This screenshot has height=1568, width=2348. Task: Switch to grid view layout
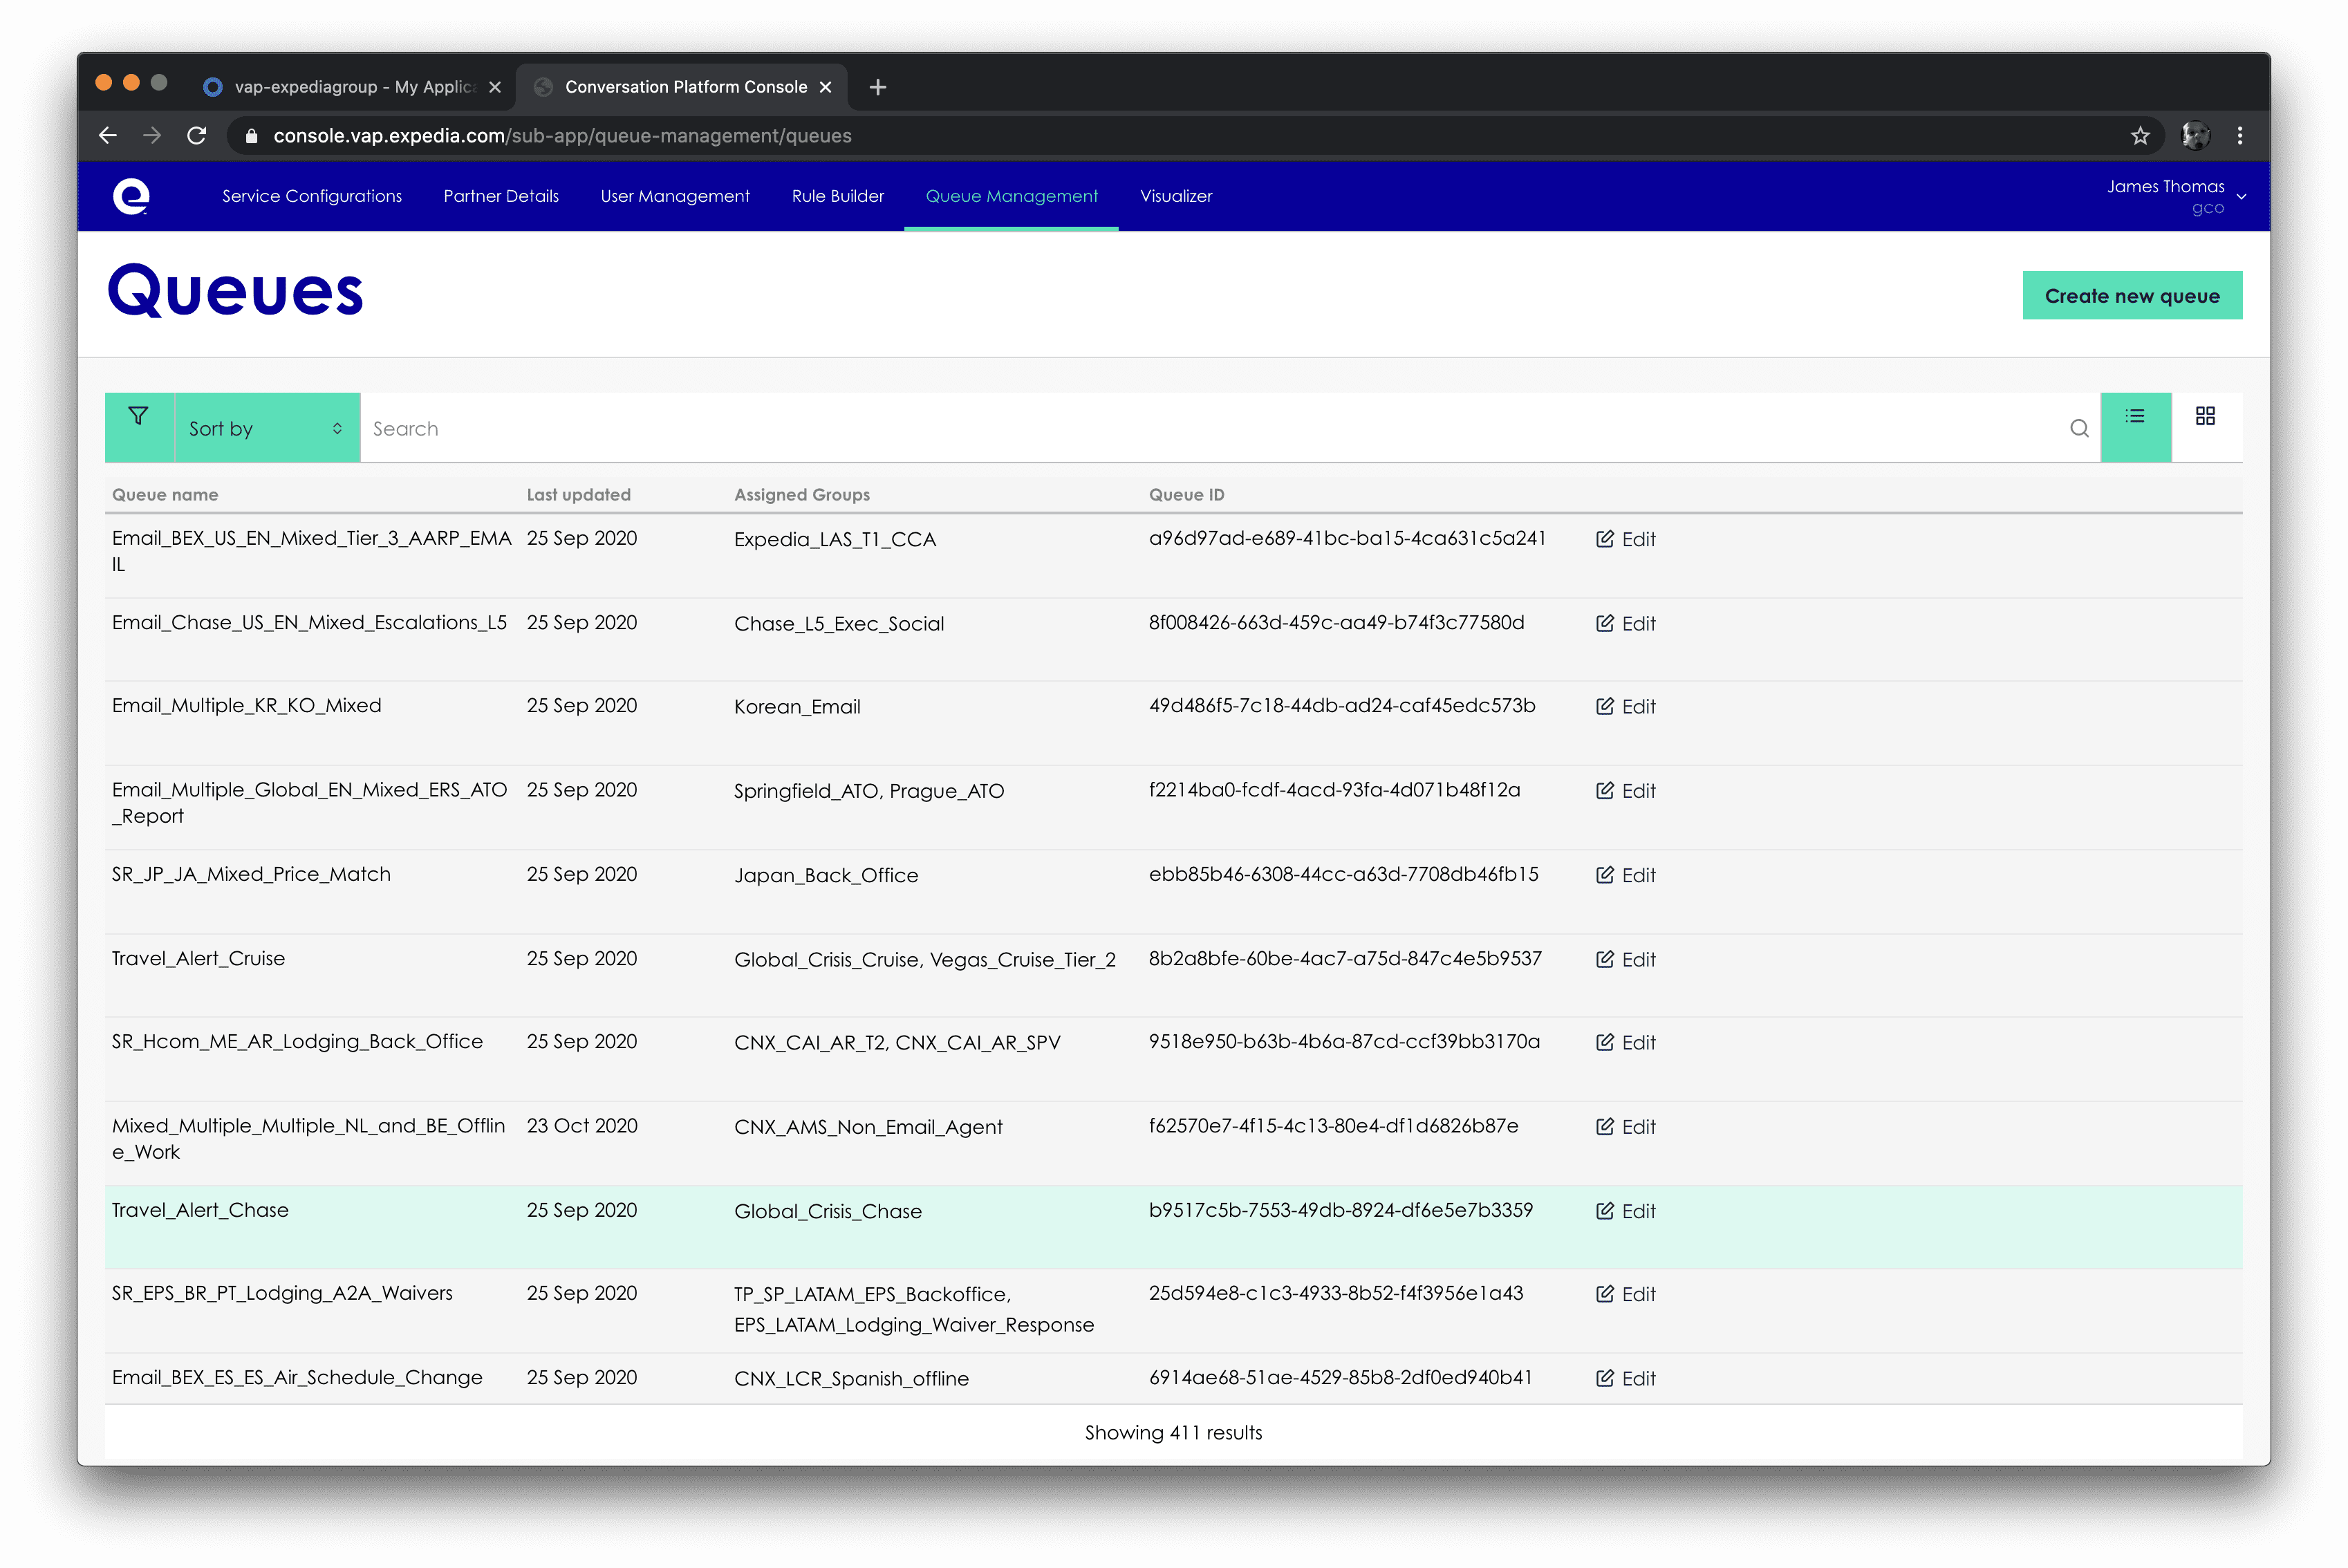coord(2205,415)
